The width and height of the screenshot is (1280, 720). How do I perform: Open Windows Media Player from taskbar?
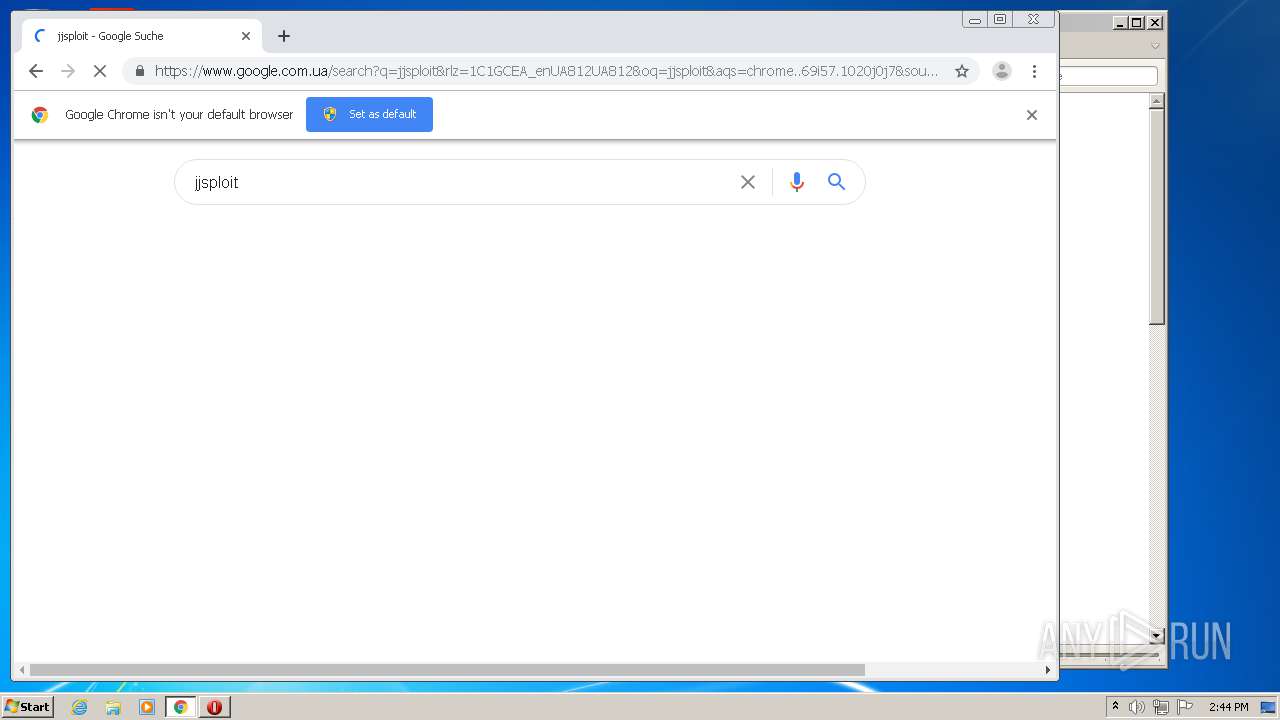tap(147, 707)
